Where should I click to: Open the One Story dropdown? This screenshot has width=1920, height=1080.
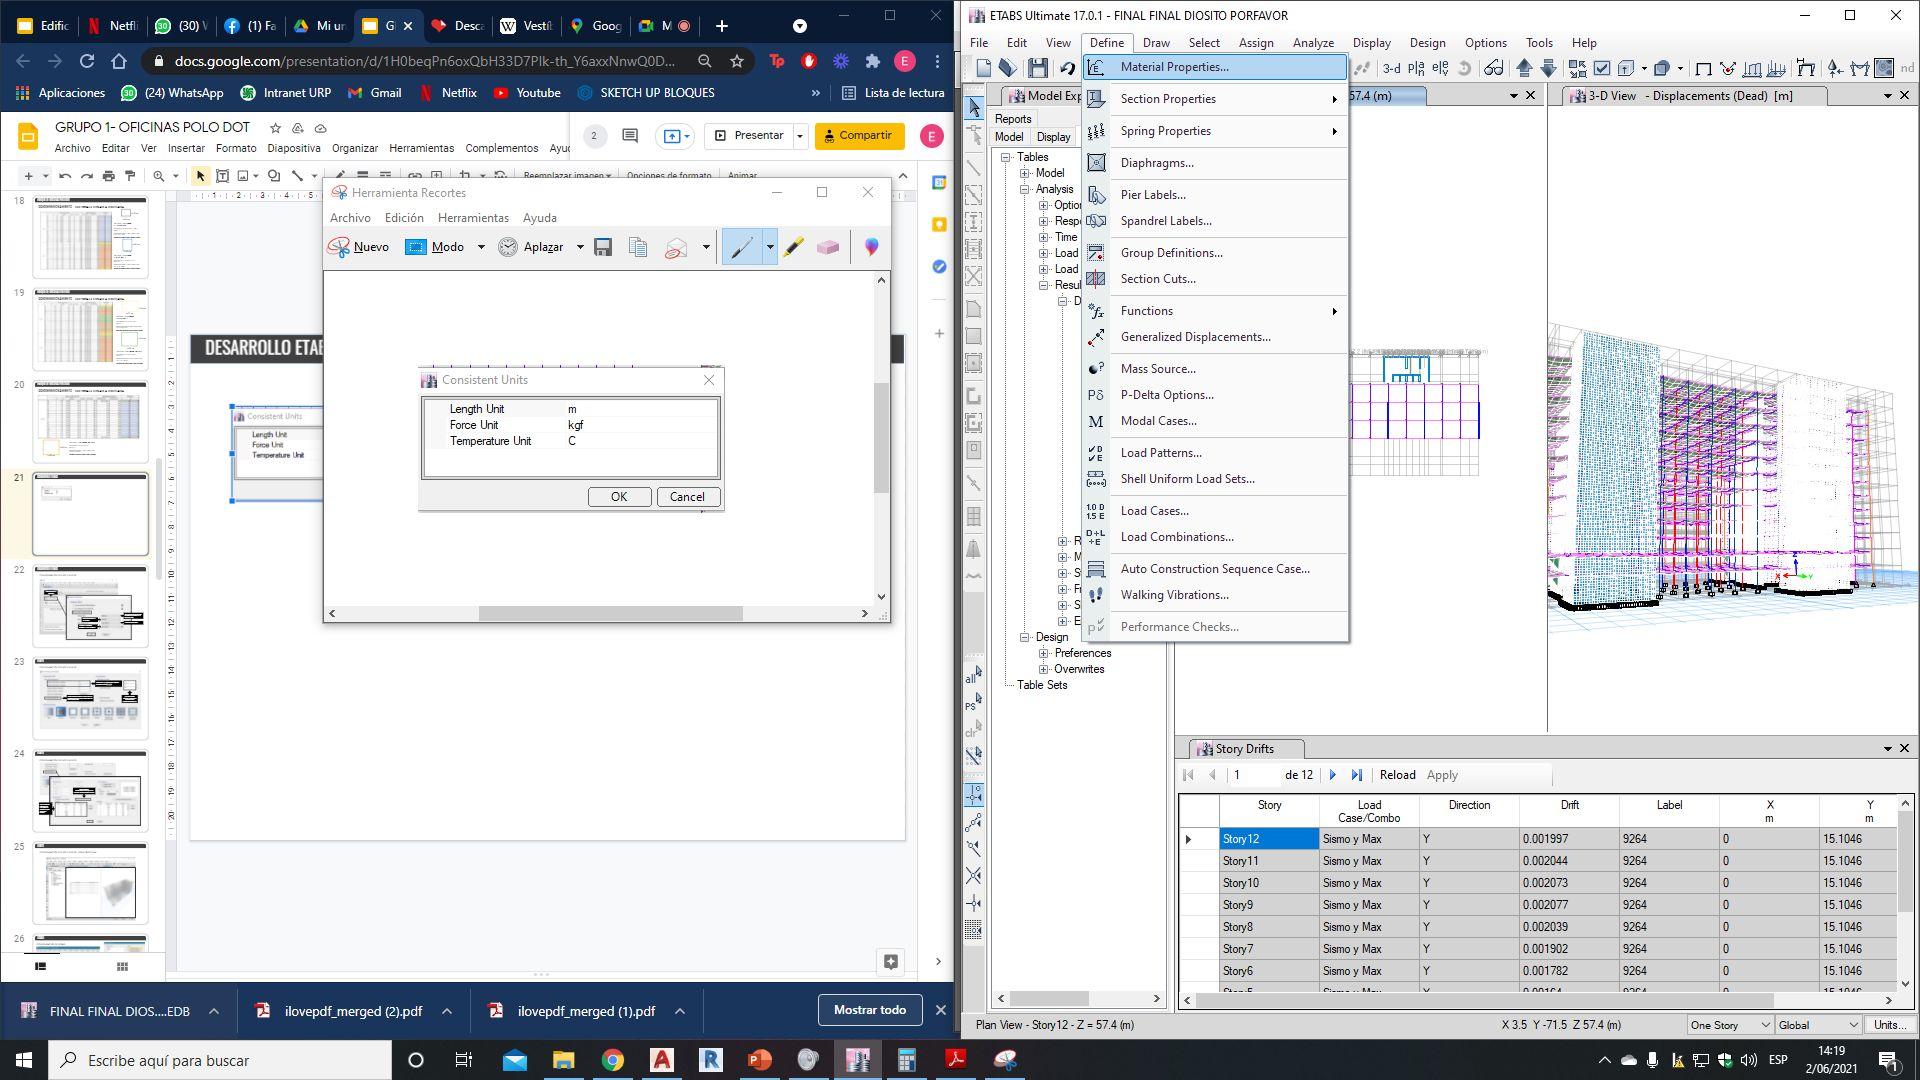coord(1729,1025)
